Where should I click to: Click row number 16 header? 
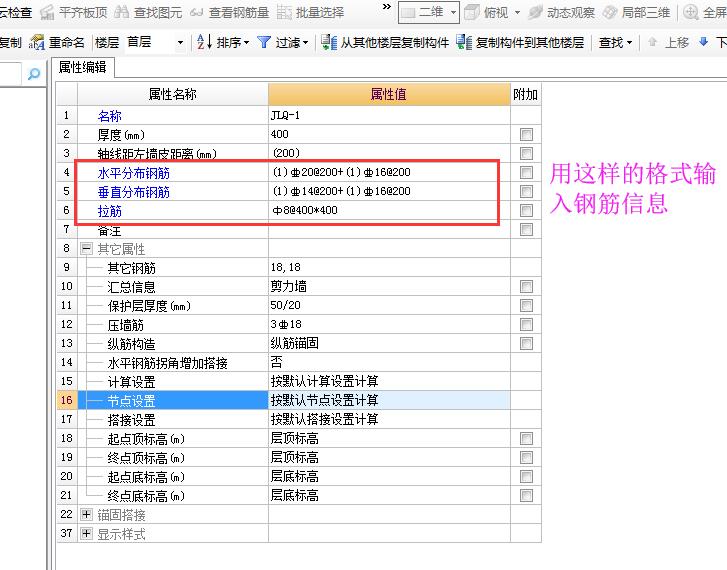[x=67, y=400]
